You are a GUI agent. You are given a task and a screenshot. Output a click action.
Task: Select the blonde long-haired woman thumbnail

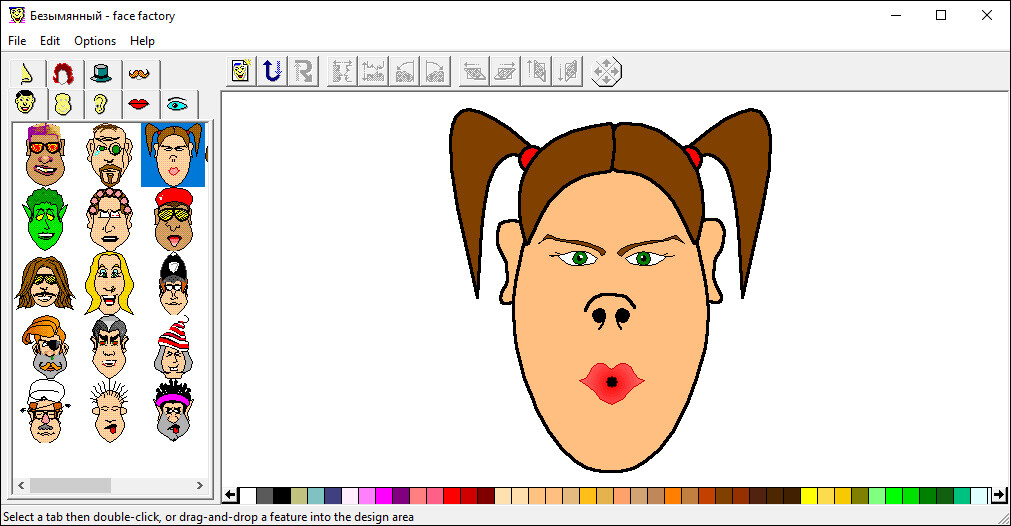[109, 283]
